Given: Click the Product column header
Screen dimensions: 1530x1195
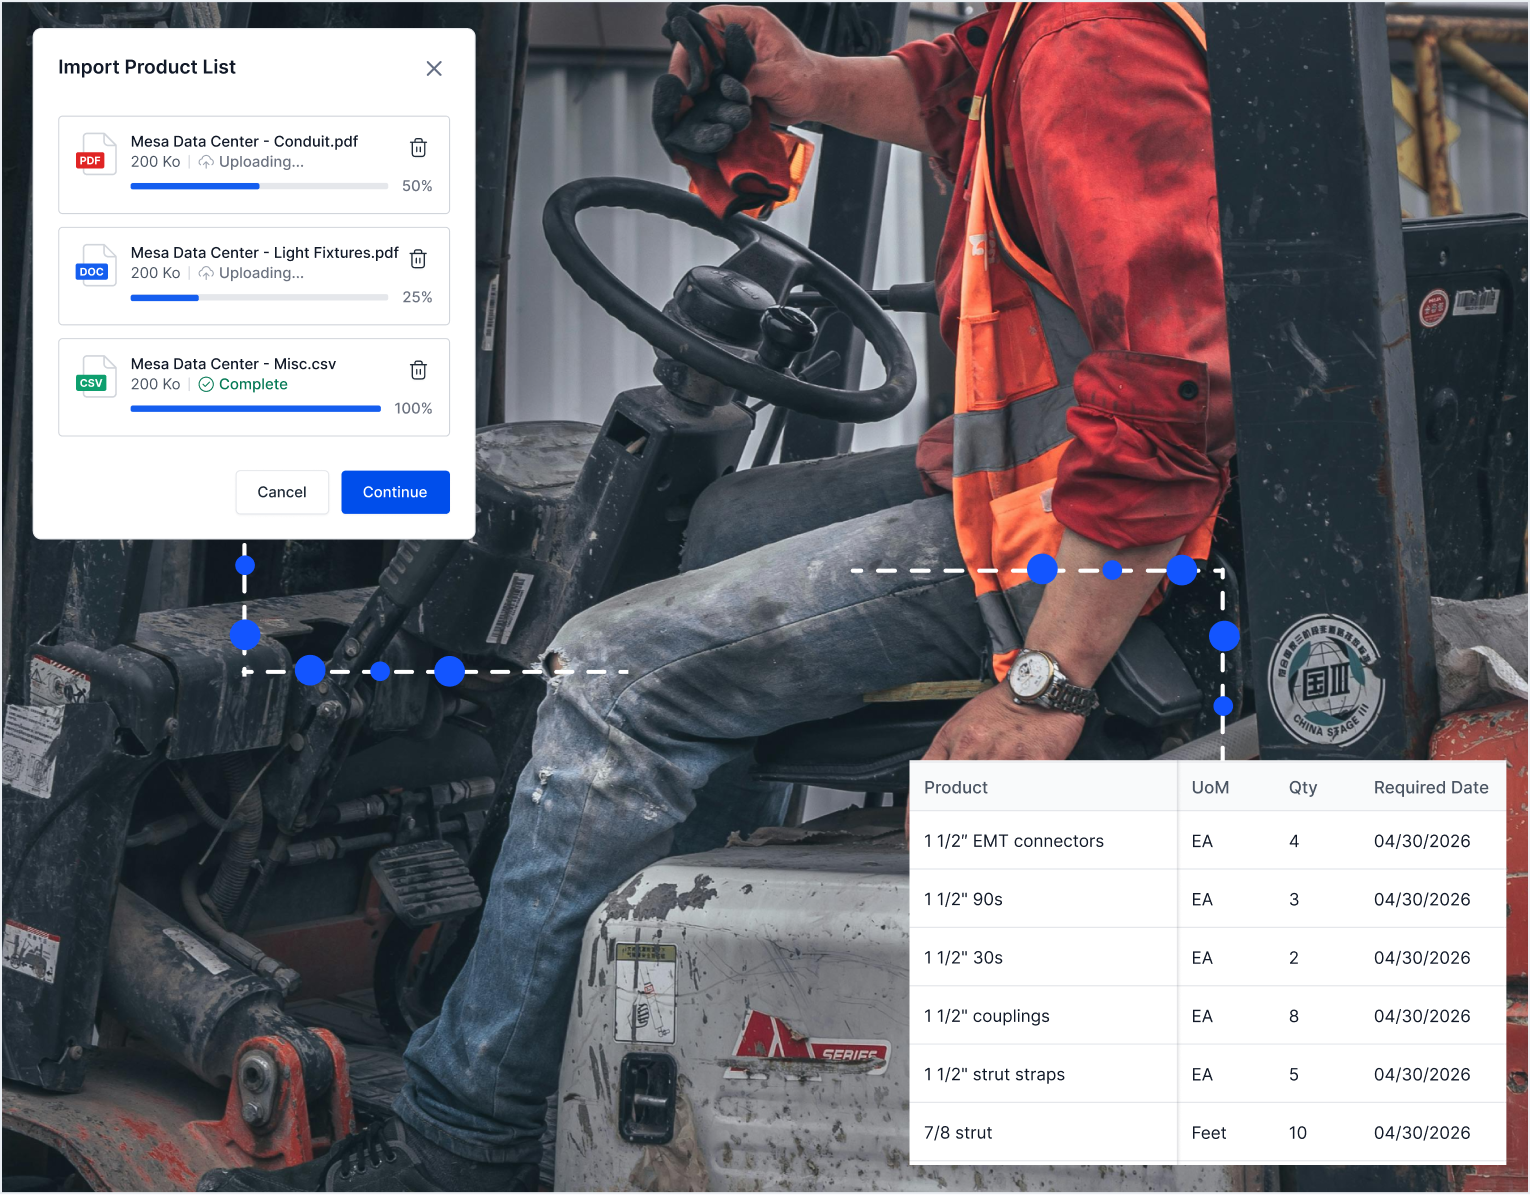Looking at the screenshot, I should pos(955,787).
